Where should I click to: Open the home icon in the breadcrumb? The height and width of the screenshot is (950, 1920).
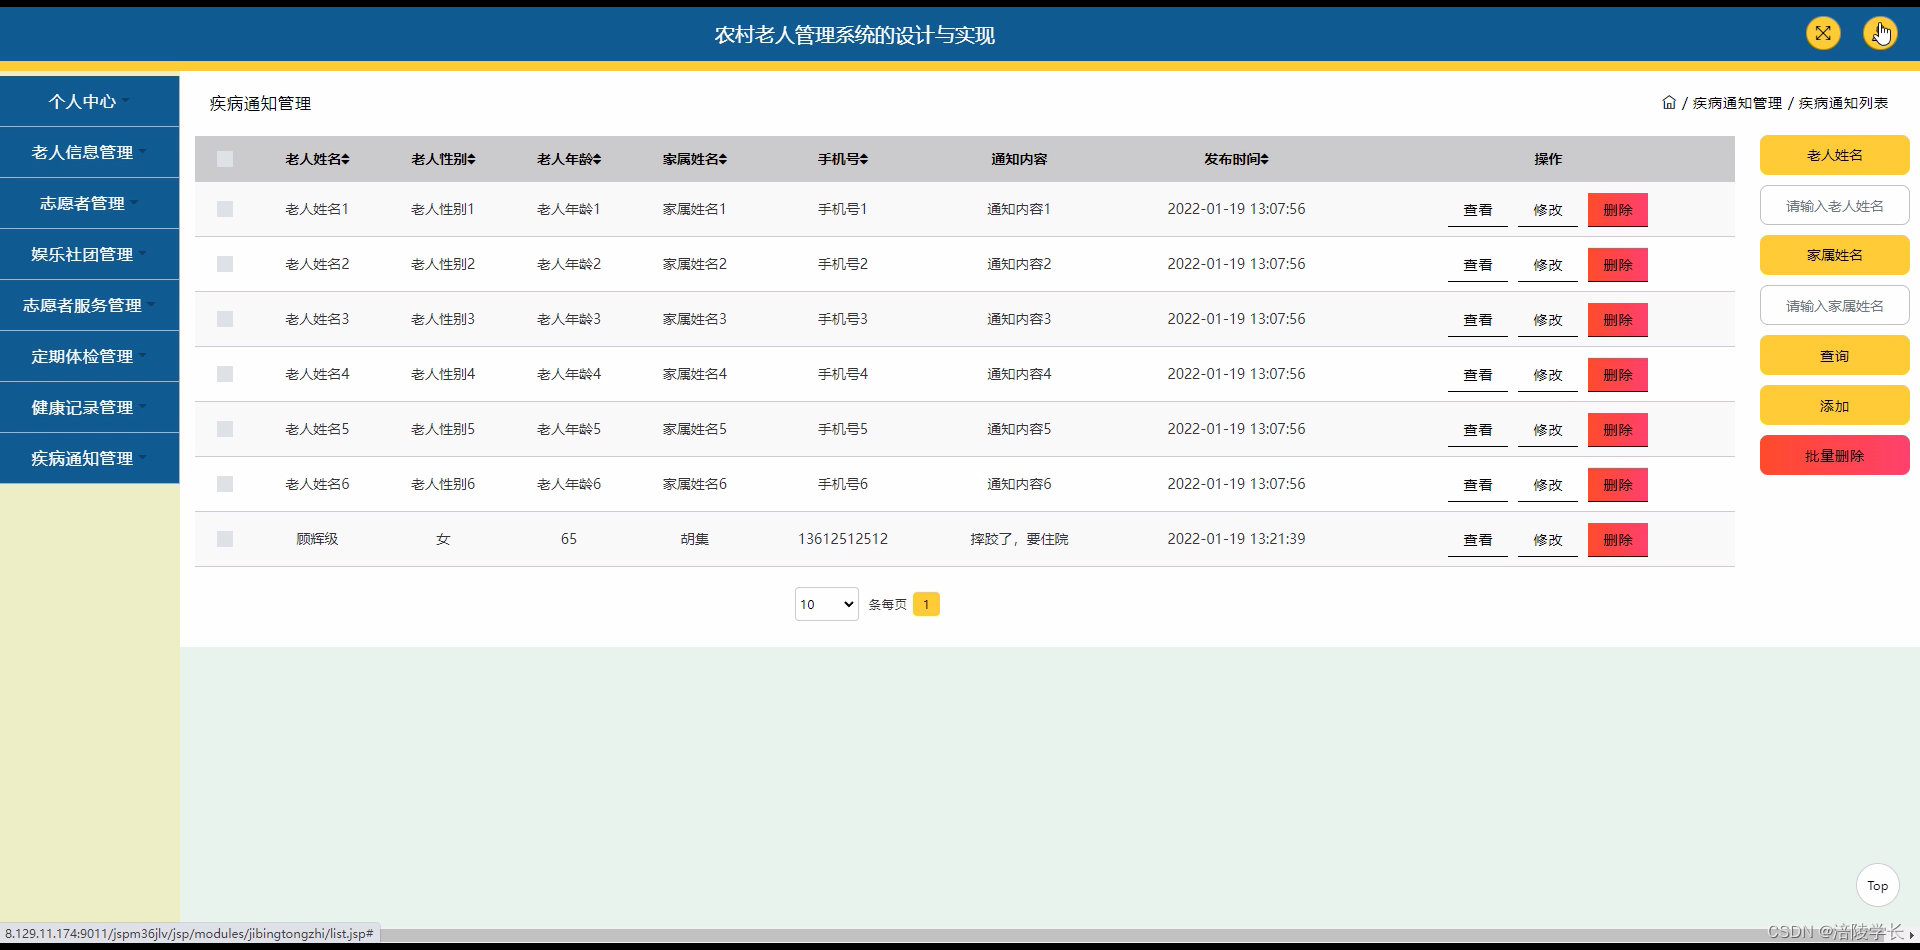pos(1669,102)
